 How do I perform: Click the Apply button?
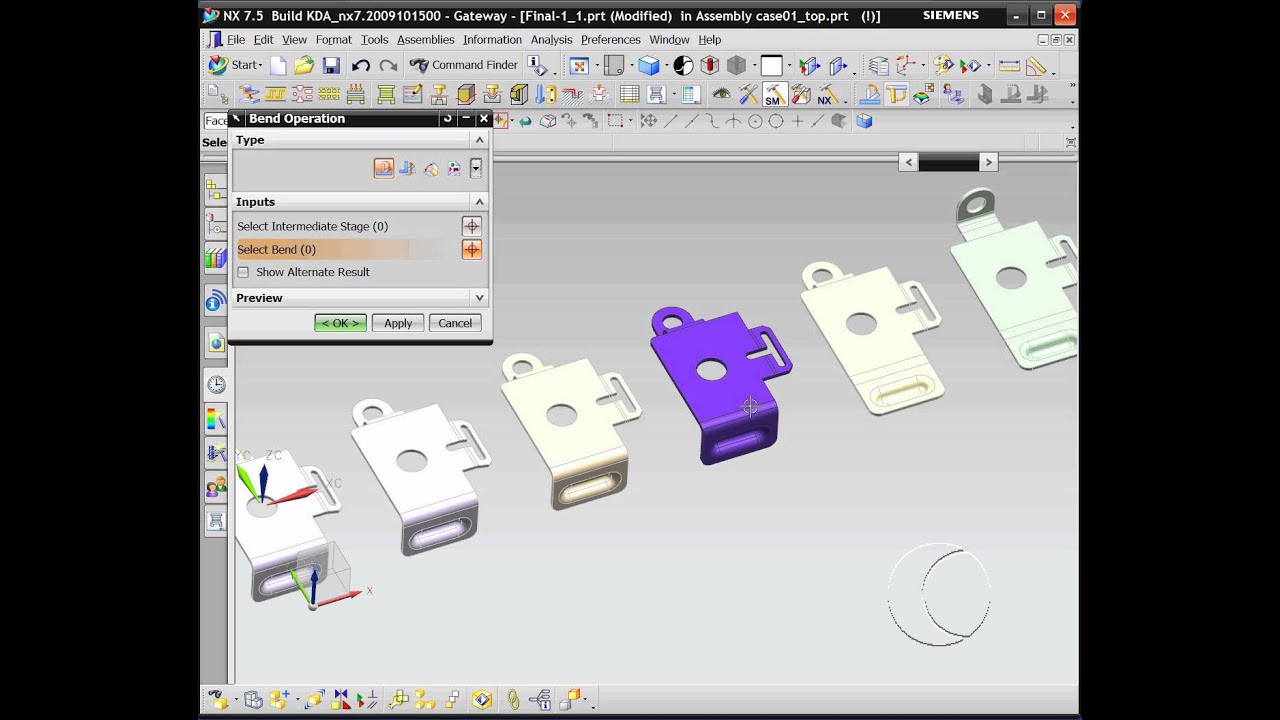pyautogui.click(x=398, y=323)
